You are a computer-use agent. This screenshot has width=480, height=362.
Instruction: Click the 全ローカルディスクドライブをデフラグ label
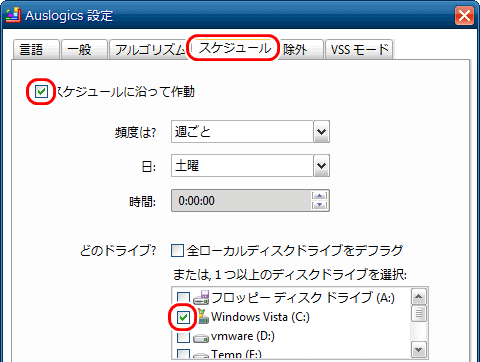295,250
